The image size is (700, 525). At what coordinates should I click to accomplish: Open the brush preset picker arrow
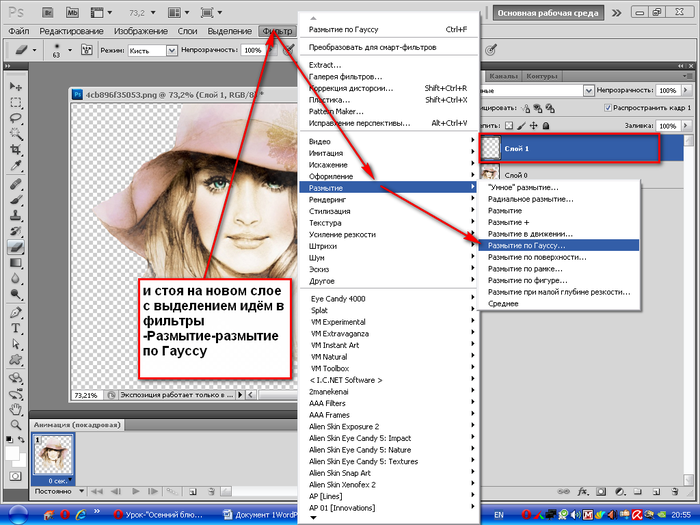pos(70,50)
